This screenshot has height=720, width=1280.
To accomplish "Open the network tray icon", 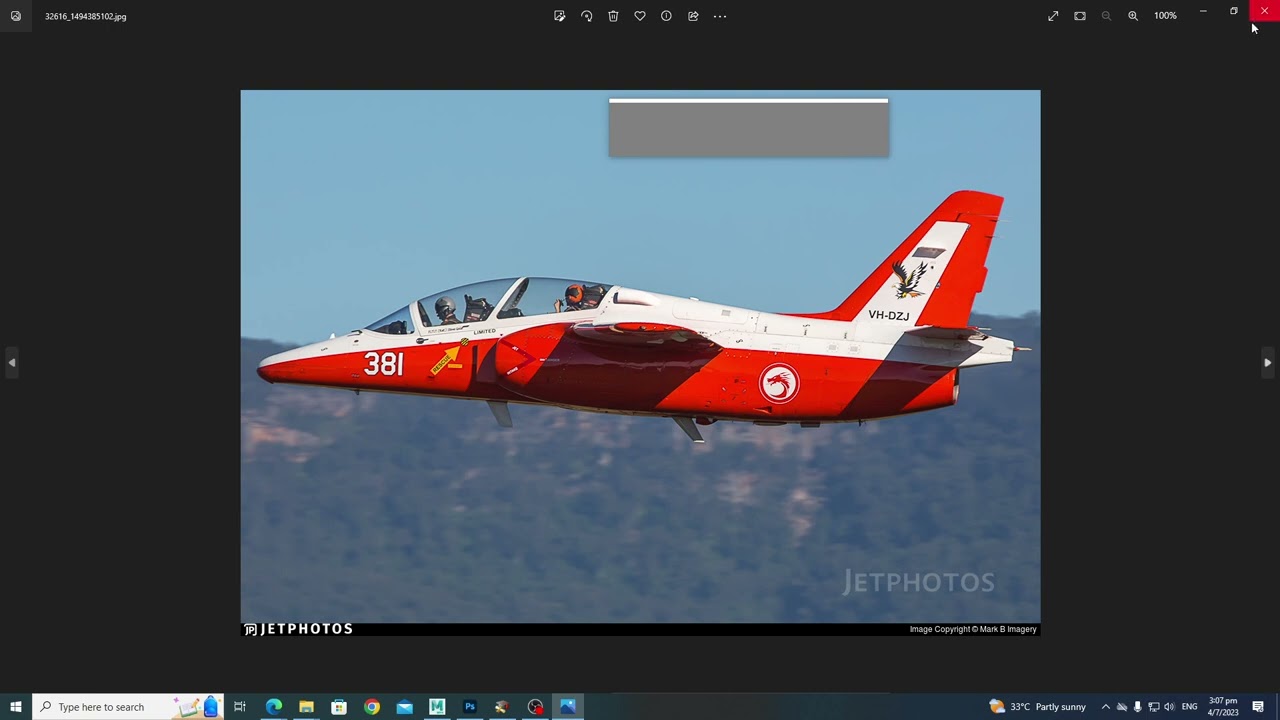I will pos(1153,707).
